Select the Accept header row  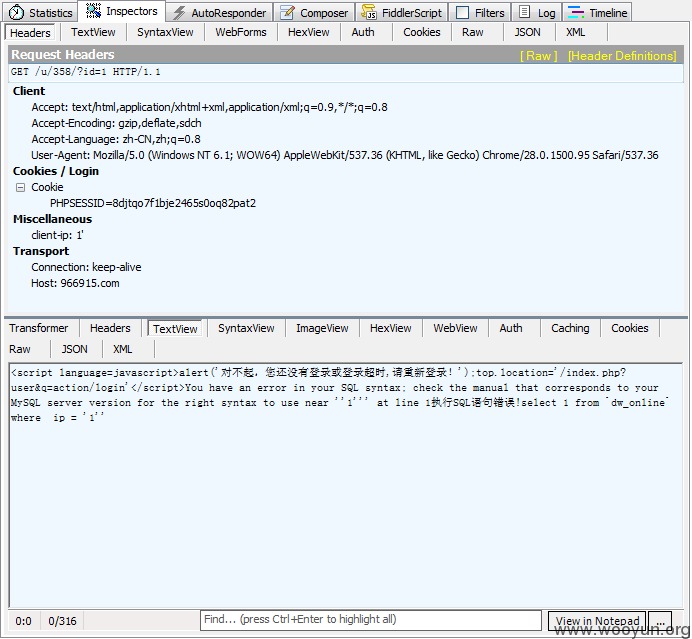pos(210,107)
